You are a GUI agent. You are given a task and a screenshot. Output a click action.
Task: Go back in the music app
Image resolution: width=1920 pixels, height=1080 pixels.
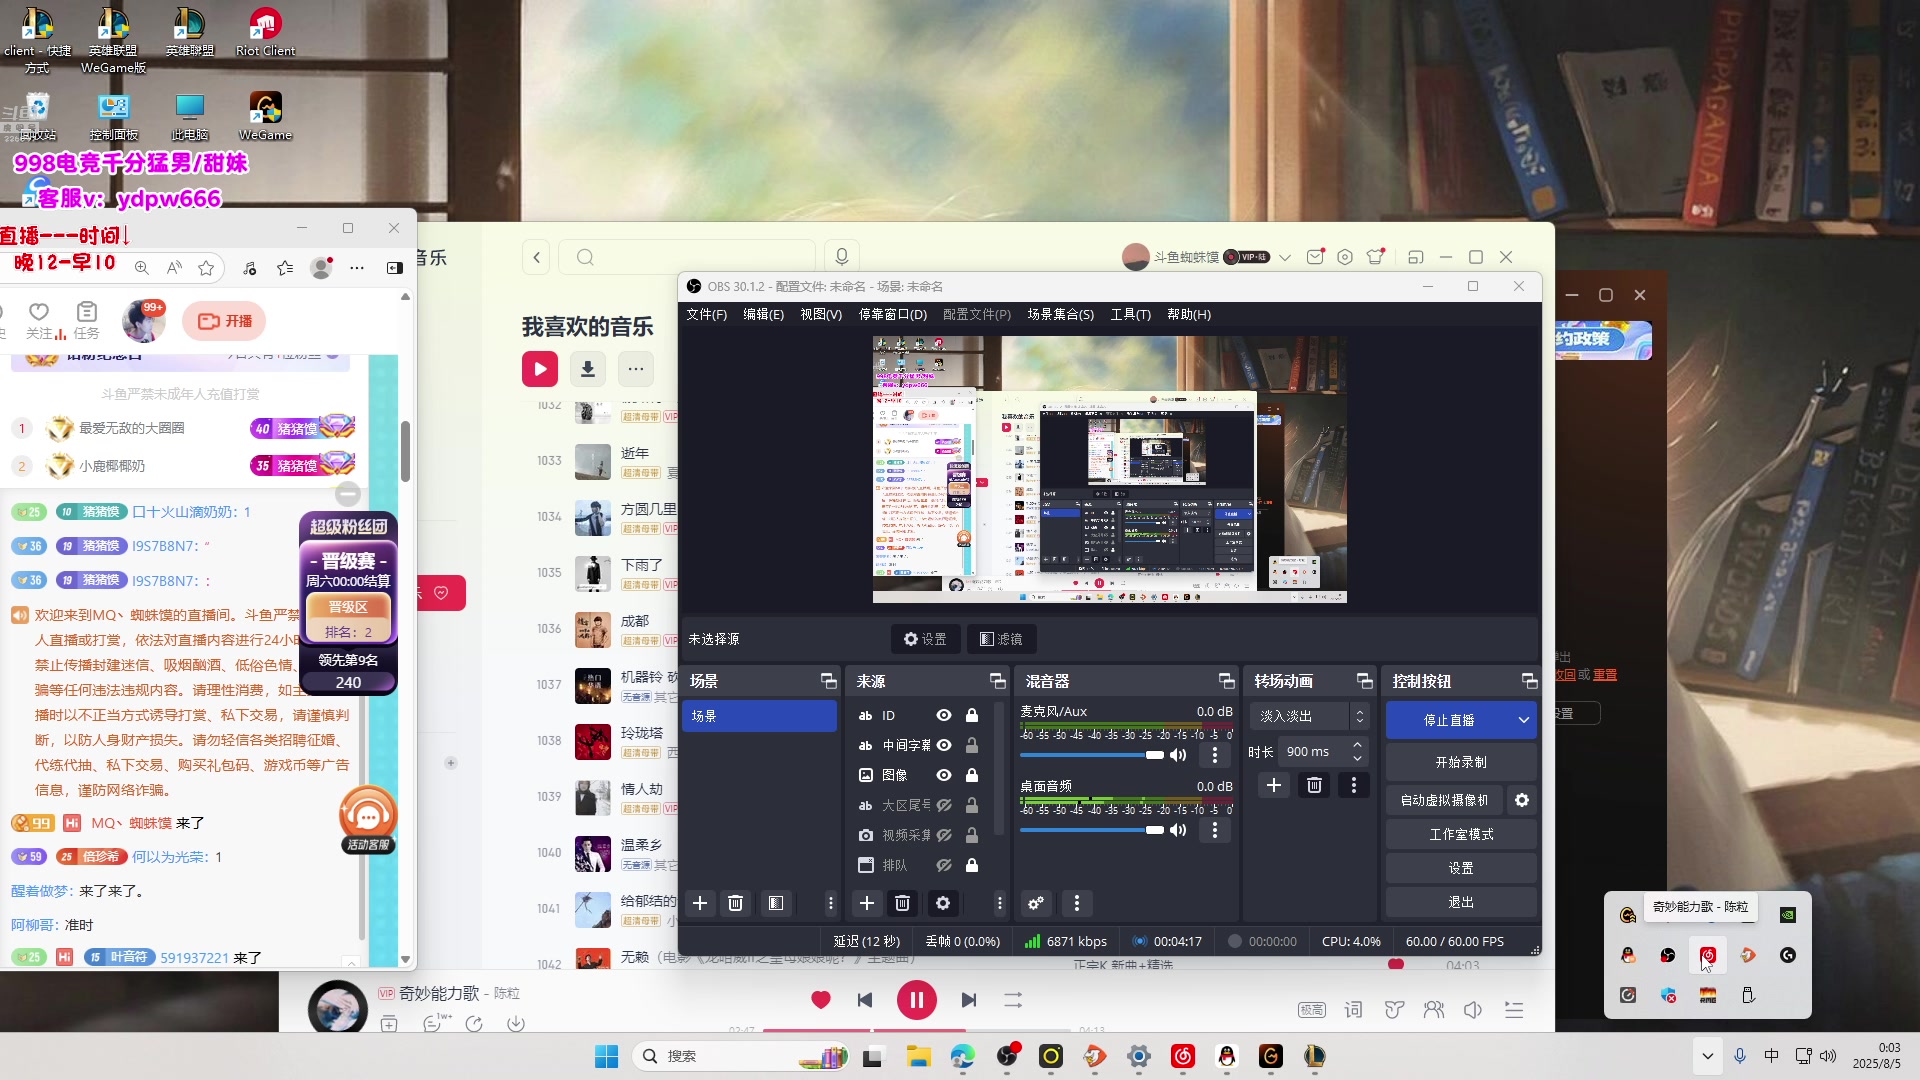tap(537, 257)
